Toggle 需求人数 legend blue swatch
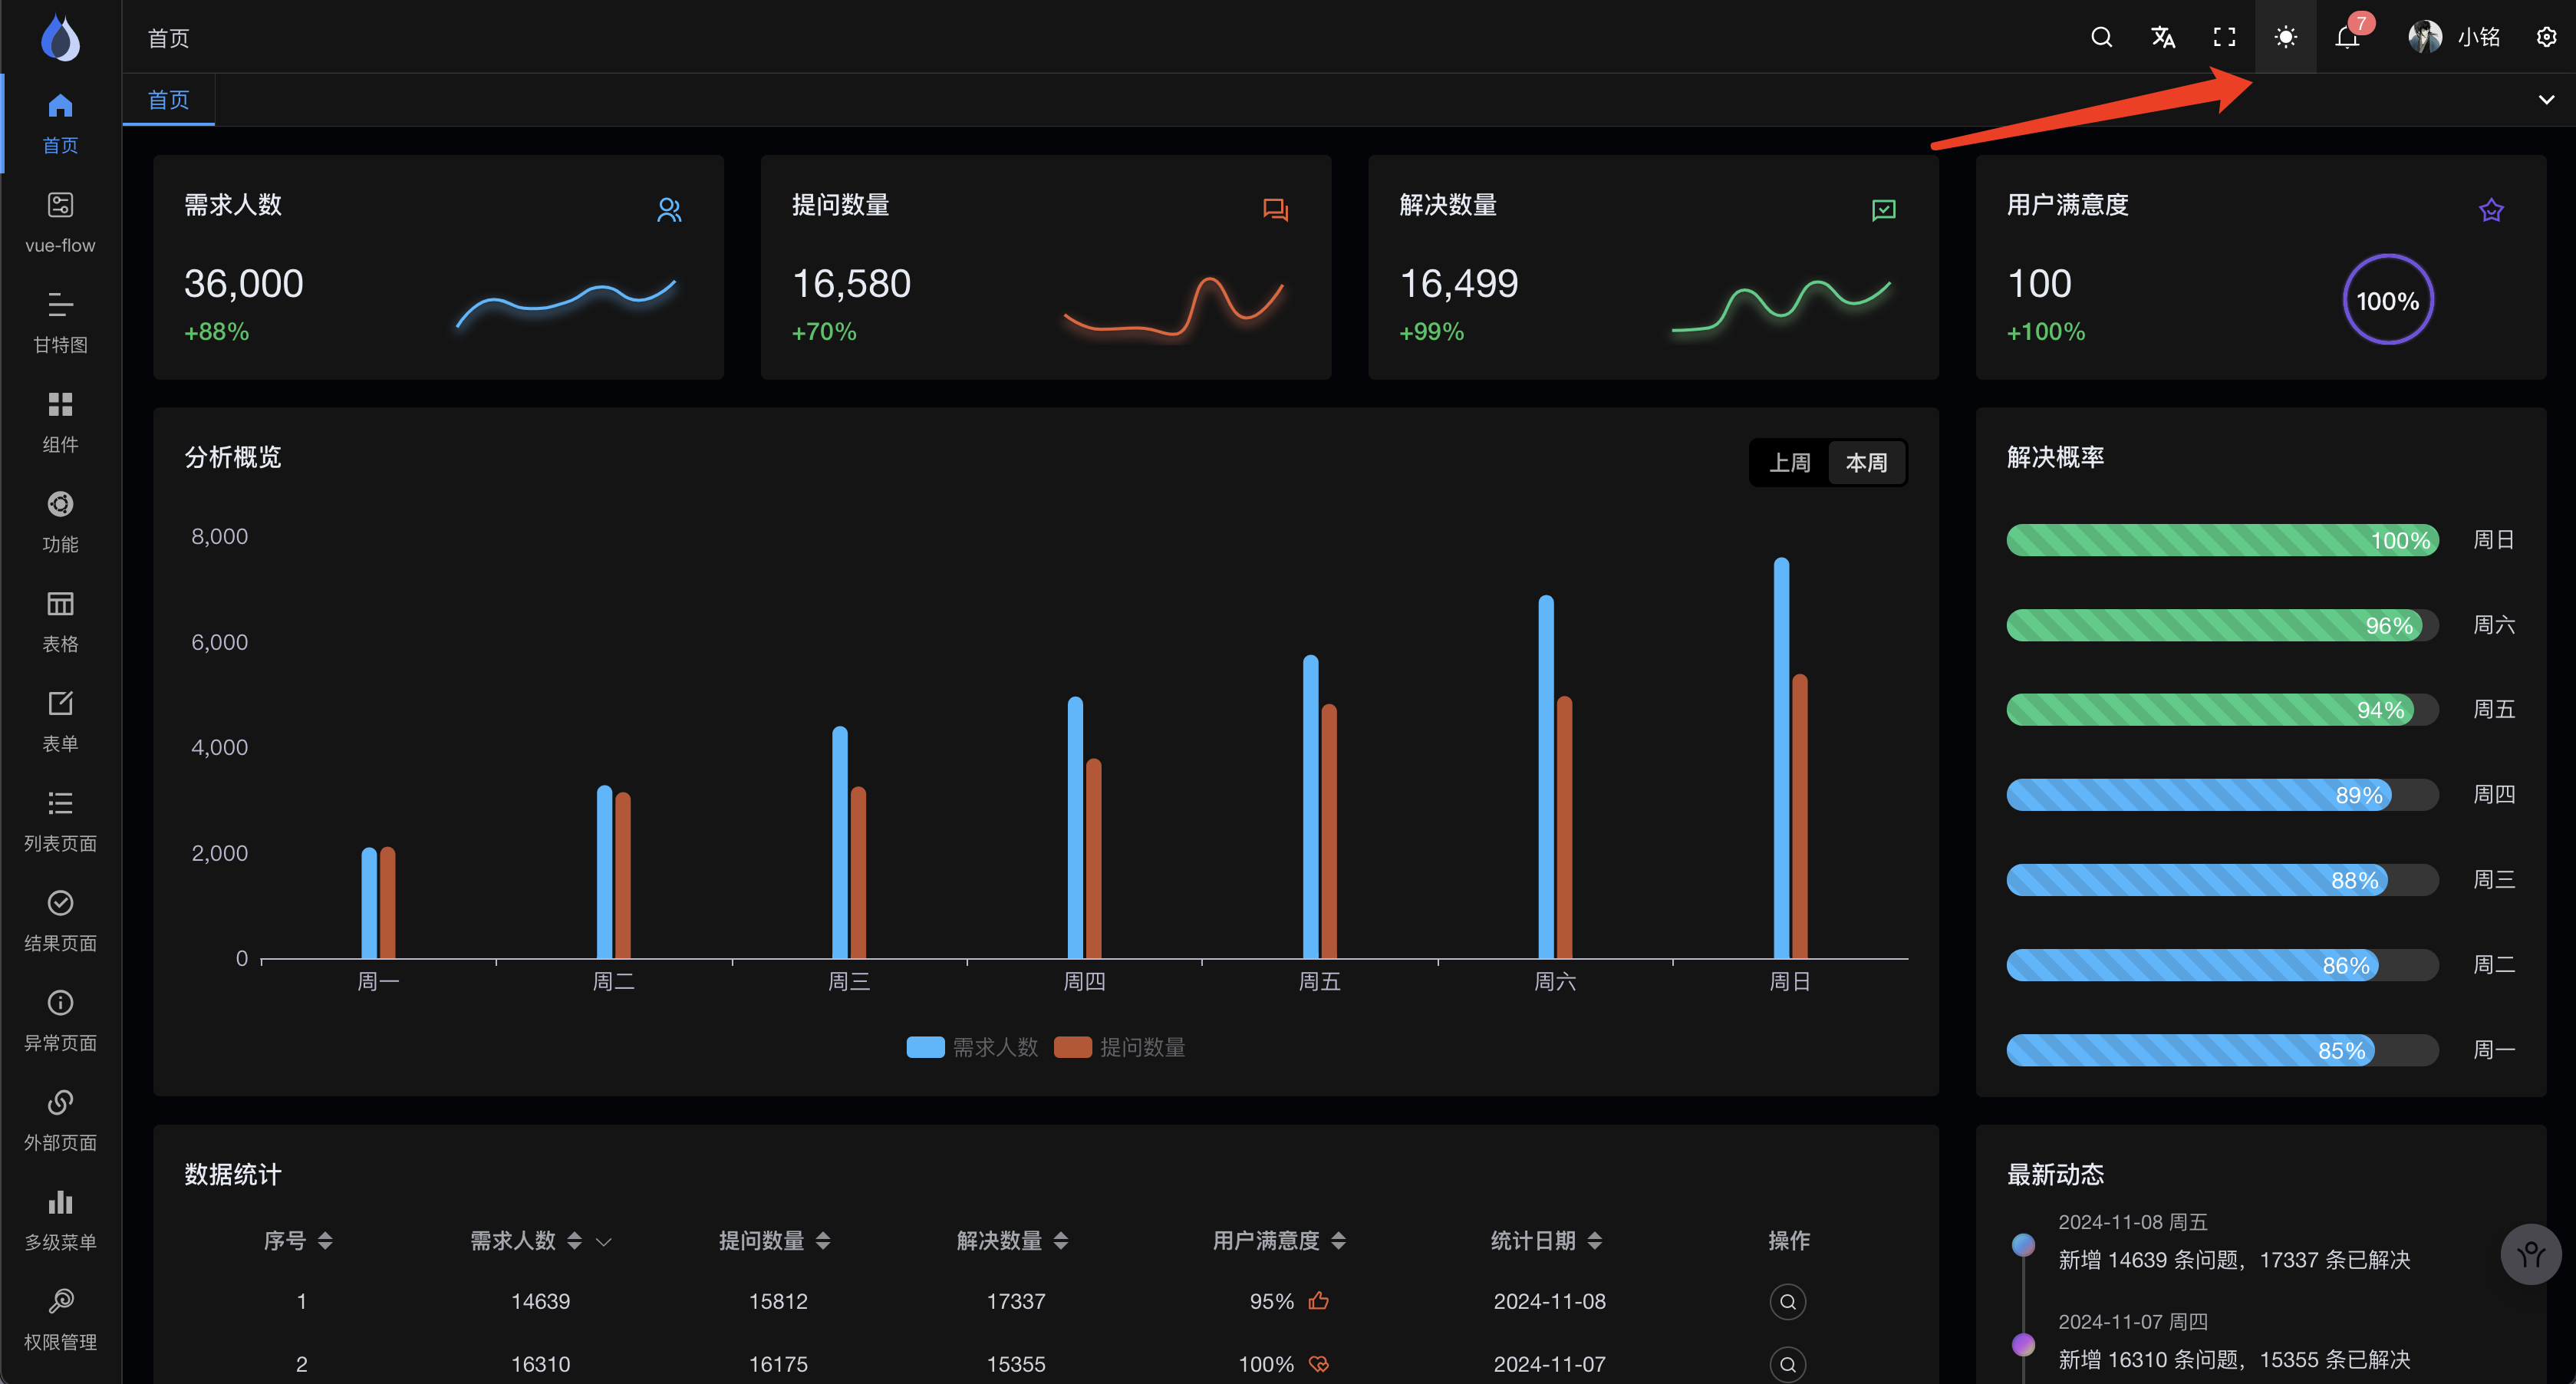This screenshot has width=2576, height=1384. click(x=925, y=1047)
